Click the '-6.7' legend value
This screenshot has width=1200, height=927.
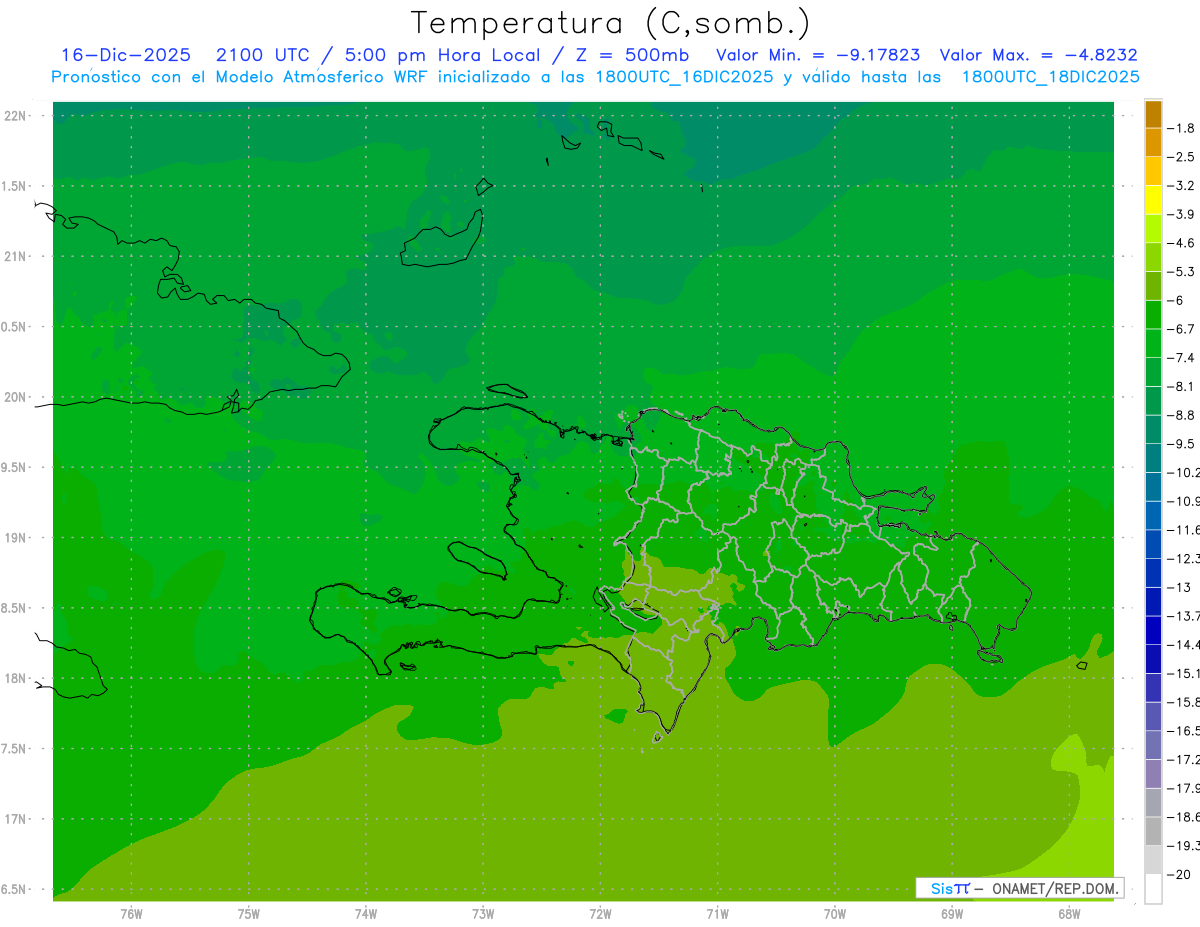(x=1181, y=329)
